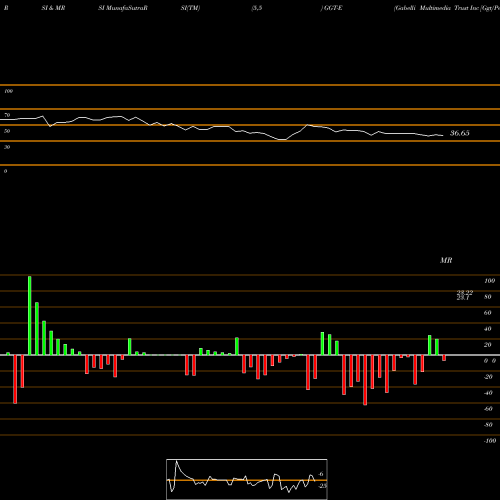Click the 70 level label on RSI axis

(7, 115)
